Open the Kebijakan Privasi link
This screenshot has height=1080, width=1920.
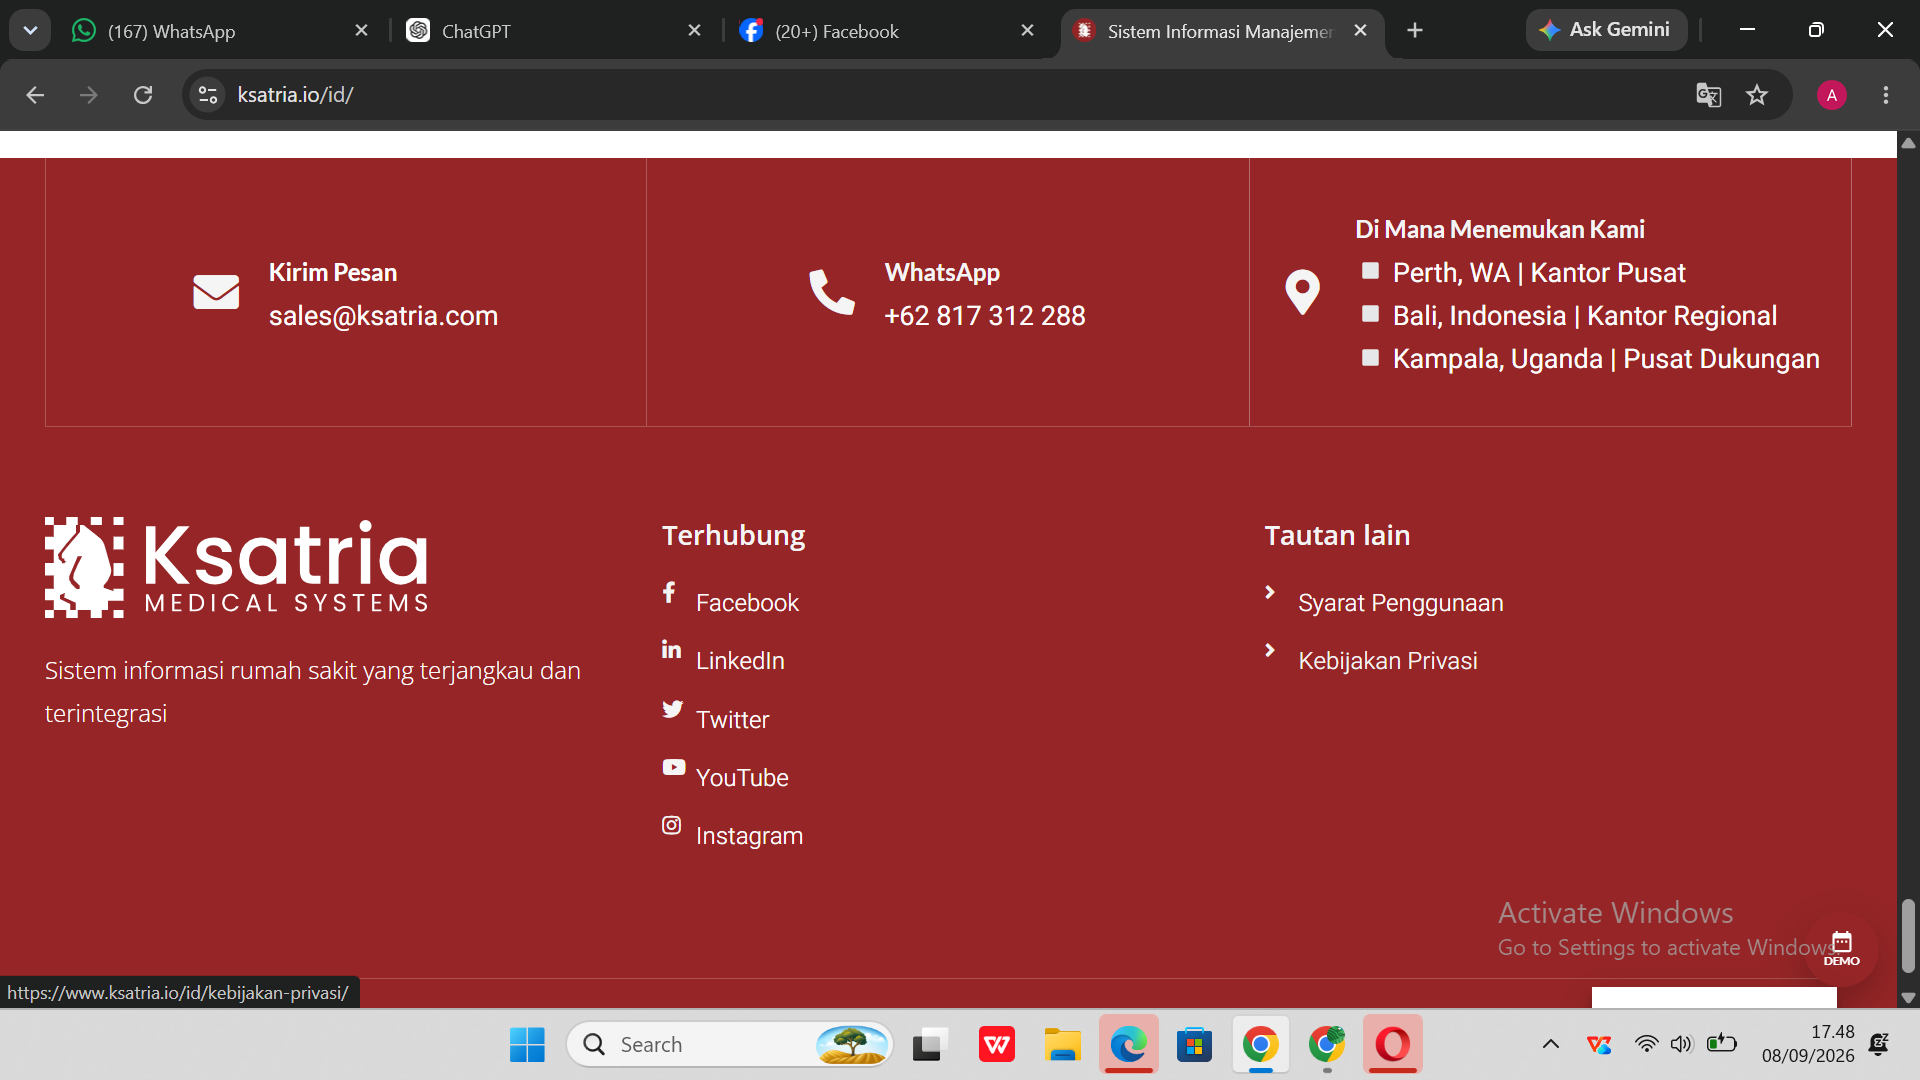pyautogui.click(x=1387, y=661)
